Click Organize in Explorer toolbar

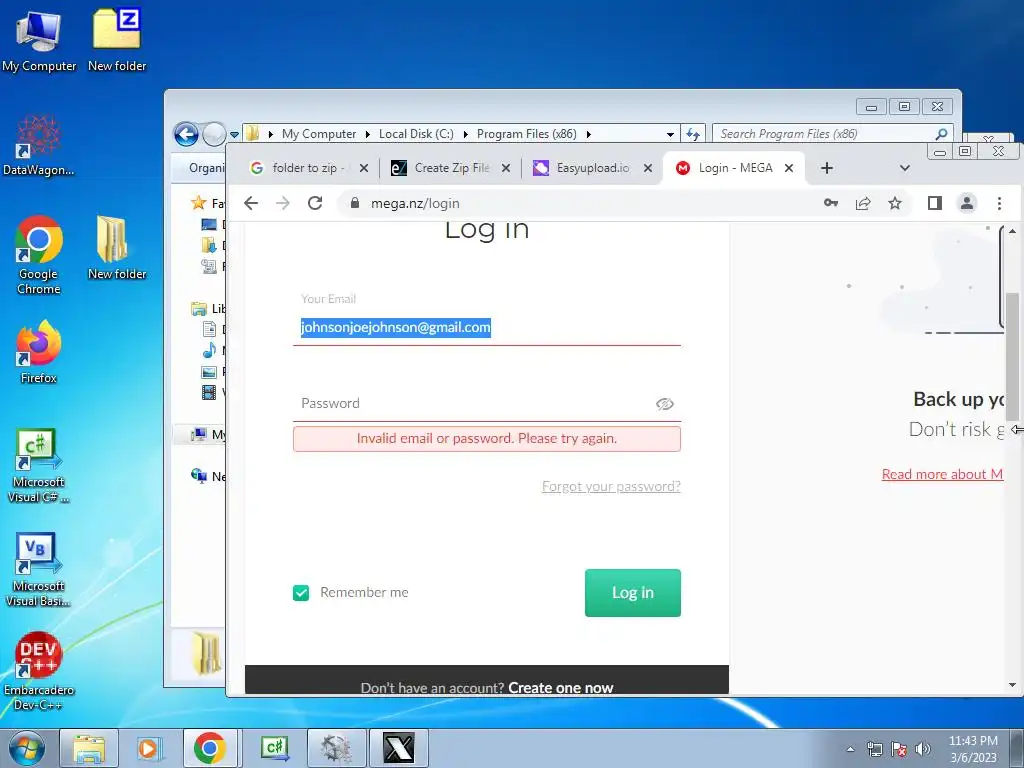206,168
